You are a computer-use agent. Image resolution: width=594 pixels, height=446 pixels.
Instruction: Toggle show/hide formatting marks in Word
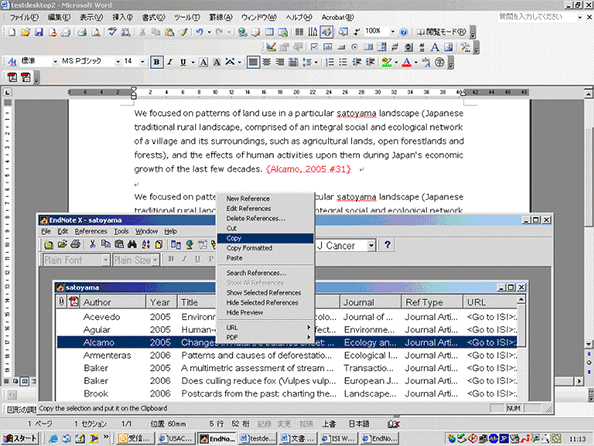356,32
